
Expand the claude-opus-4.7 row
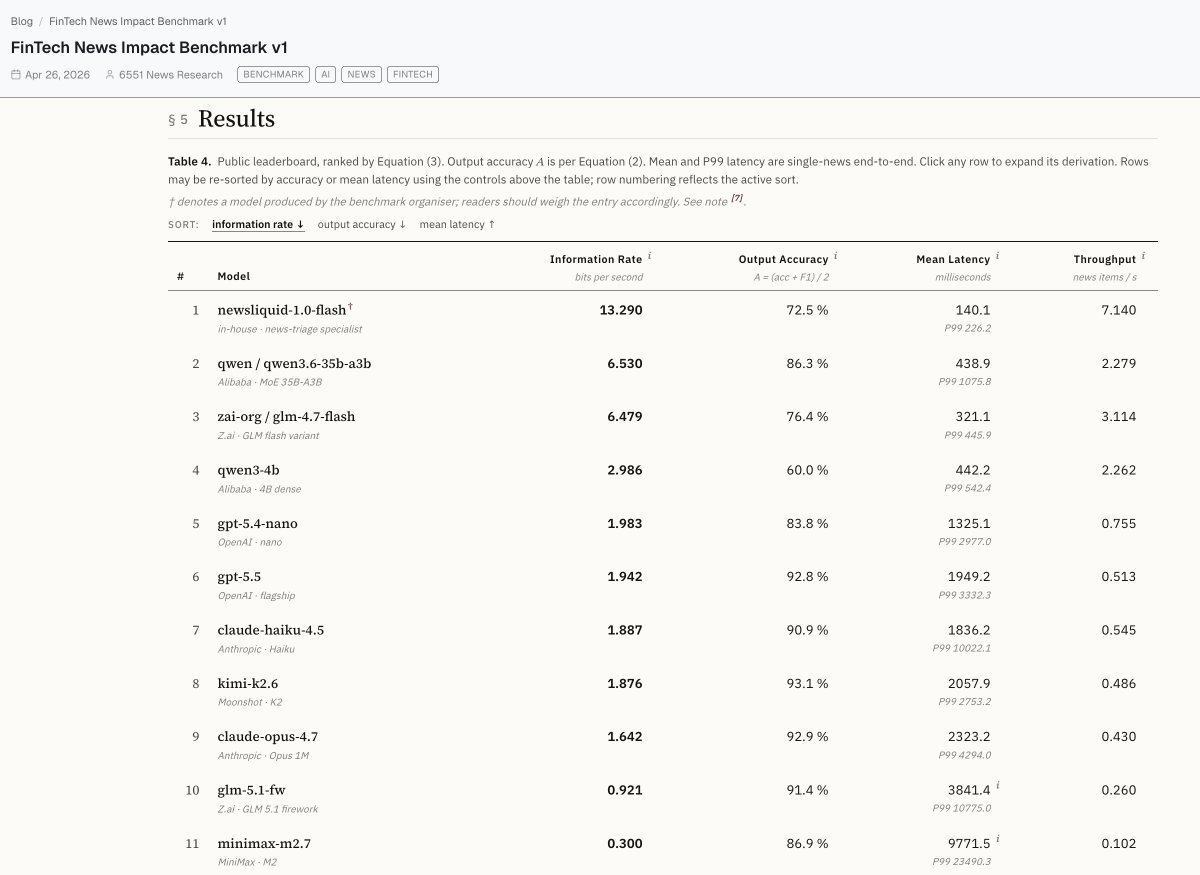(x=663, y=744)
